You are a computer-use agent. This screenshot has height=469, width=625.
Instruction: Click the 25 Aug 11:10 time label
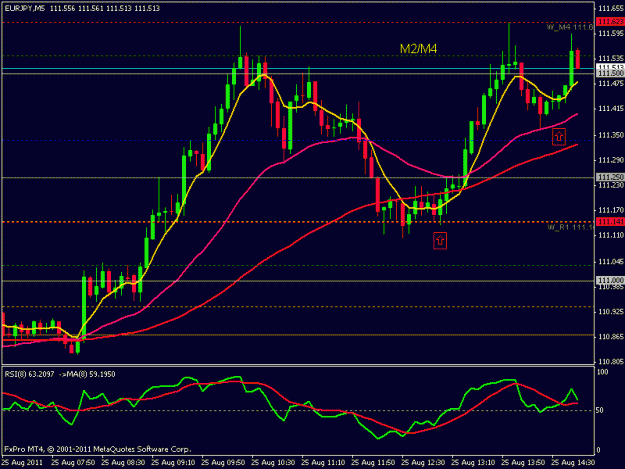323,463
